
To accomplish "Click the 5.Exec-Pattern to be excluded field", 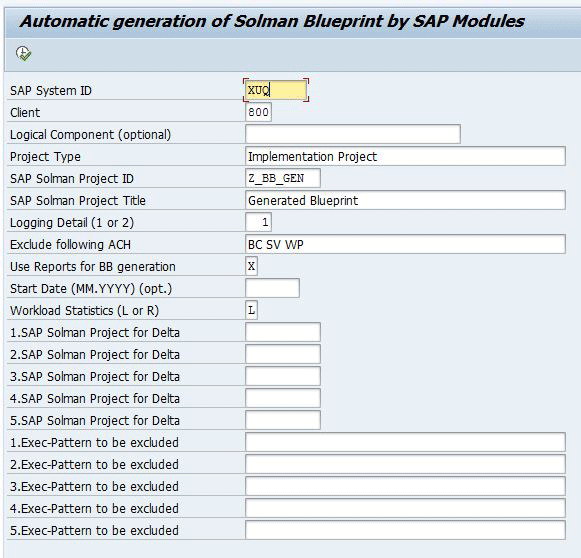I will point(405,530).
